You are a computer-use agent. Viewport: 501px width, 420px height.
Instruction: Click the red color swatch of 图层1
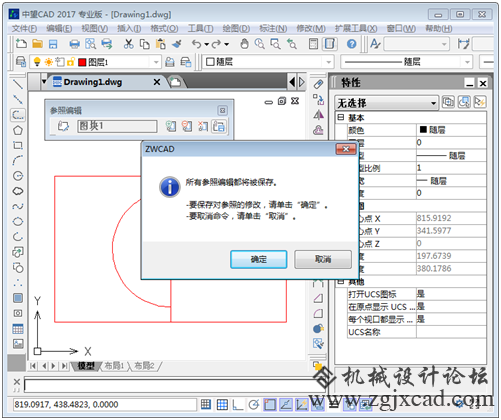pyautogui.click(x=82, y=62)
